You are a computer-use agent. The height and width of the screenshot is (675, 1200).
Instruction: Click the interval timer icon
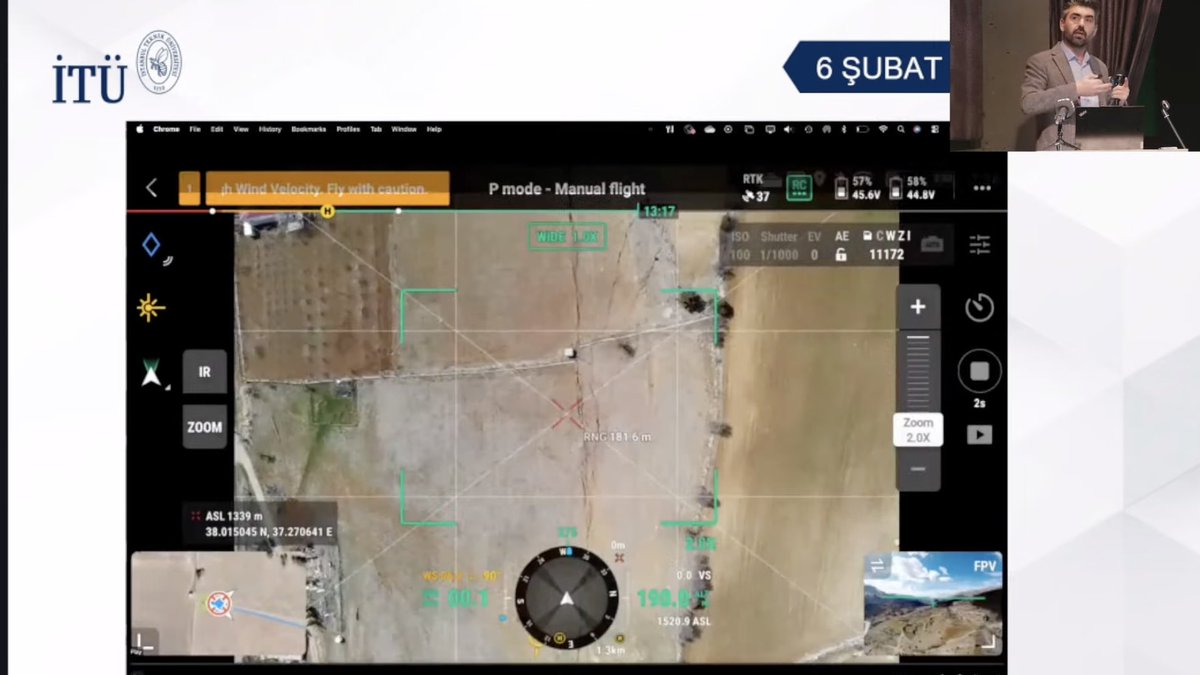[979, 308]
